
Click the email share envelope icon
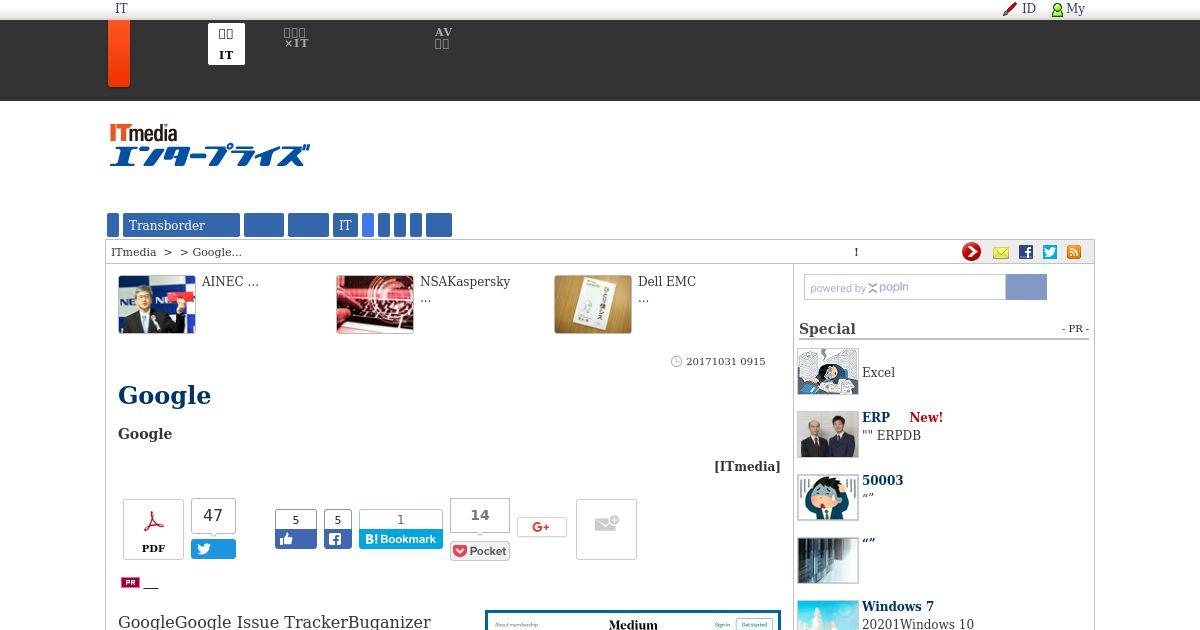click(606, 529)
